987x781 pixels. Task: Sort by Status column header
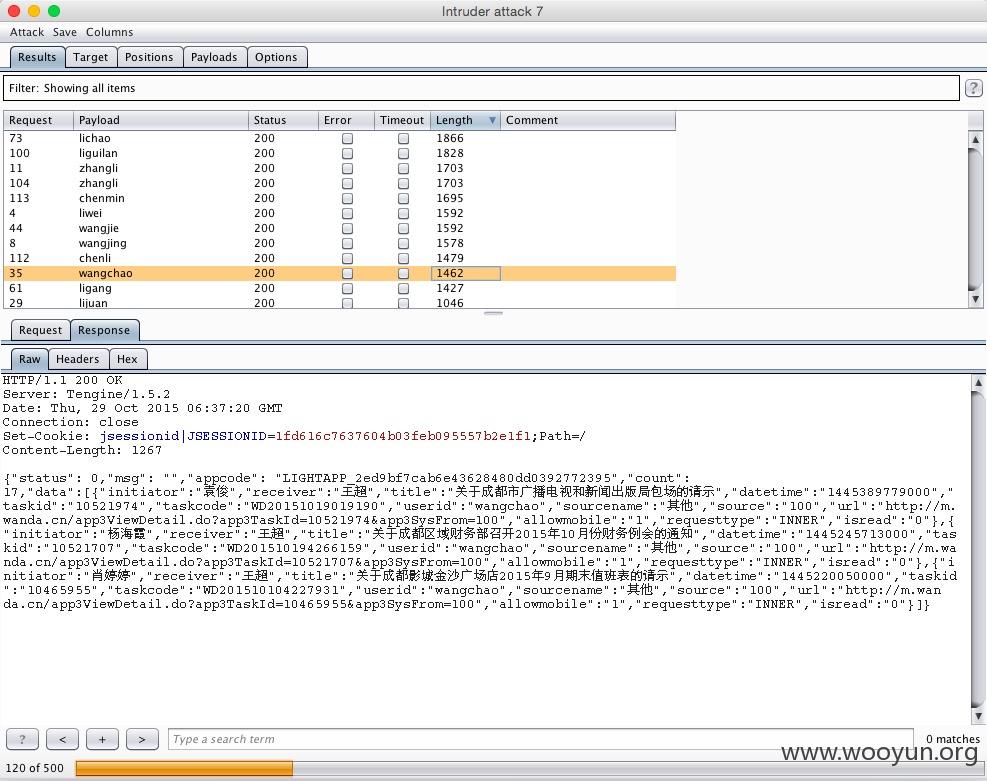283,120
